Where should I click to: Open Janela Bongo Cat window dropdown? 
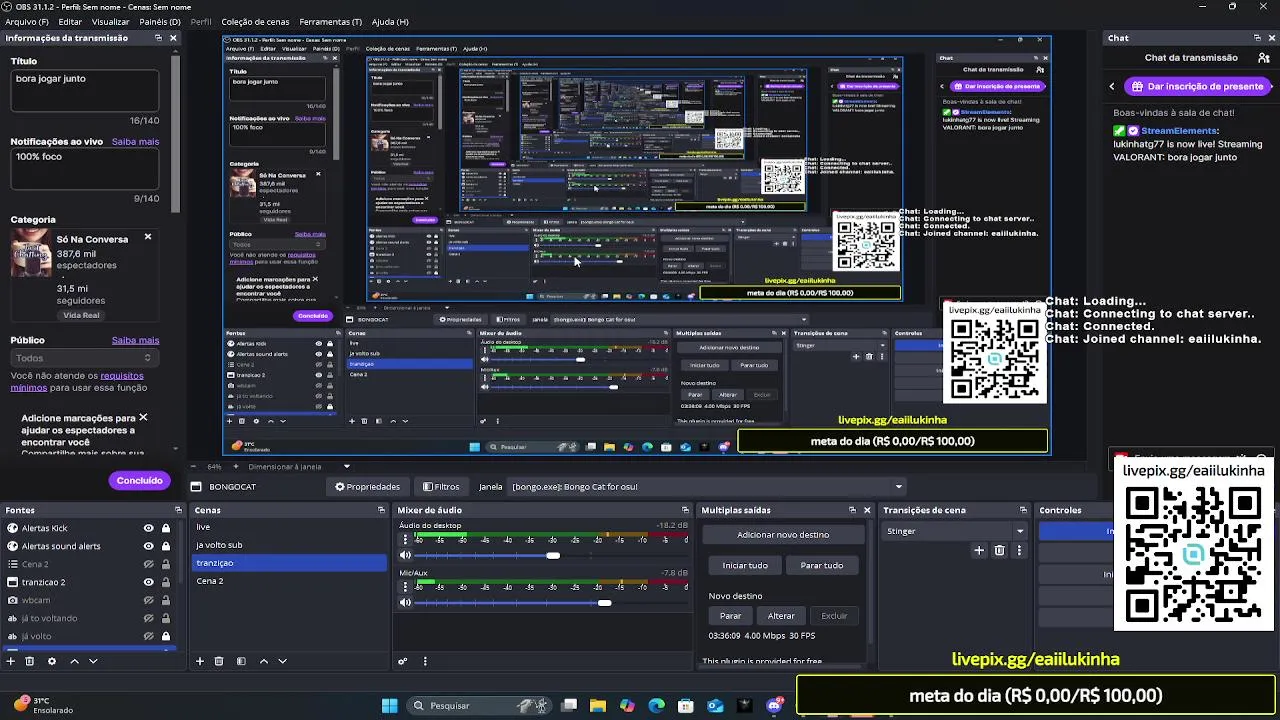click(x=707, y=487)
